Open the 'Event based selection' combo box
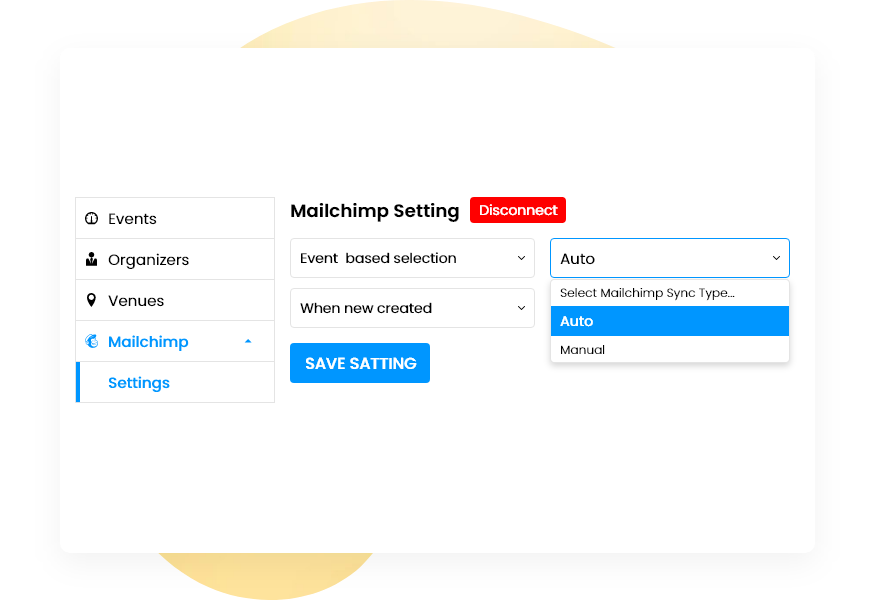 (x=412, y=258)
